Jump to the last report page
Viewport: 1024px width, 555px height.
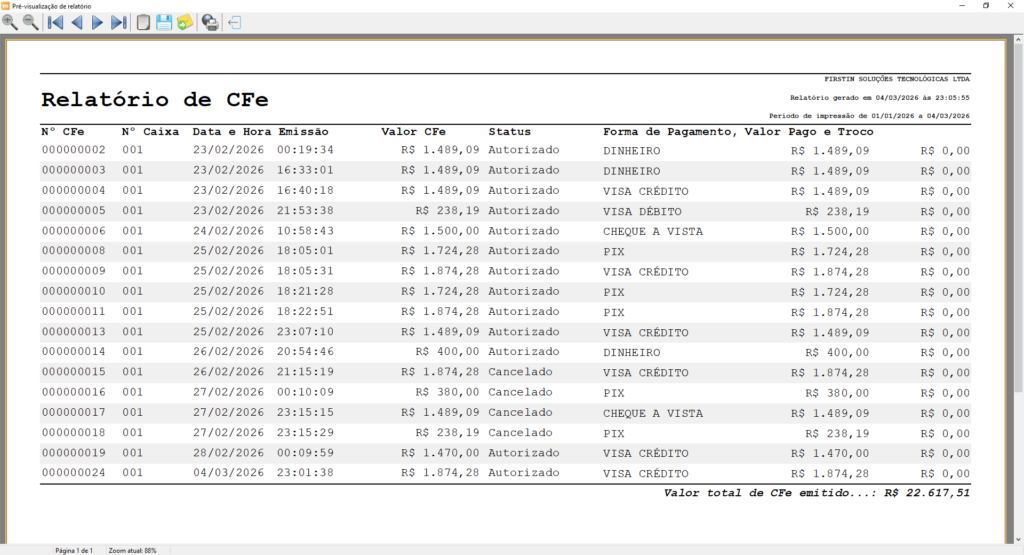[118, 23]
